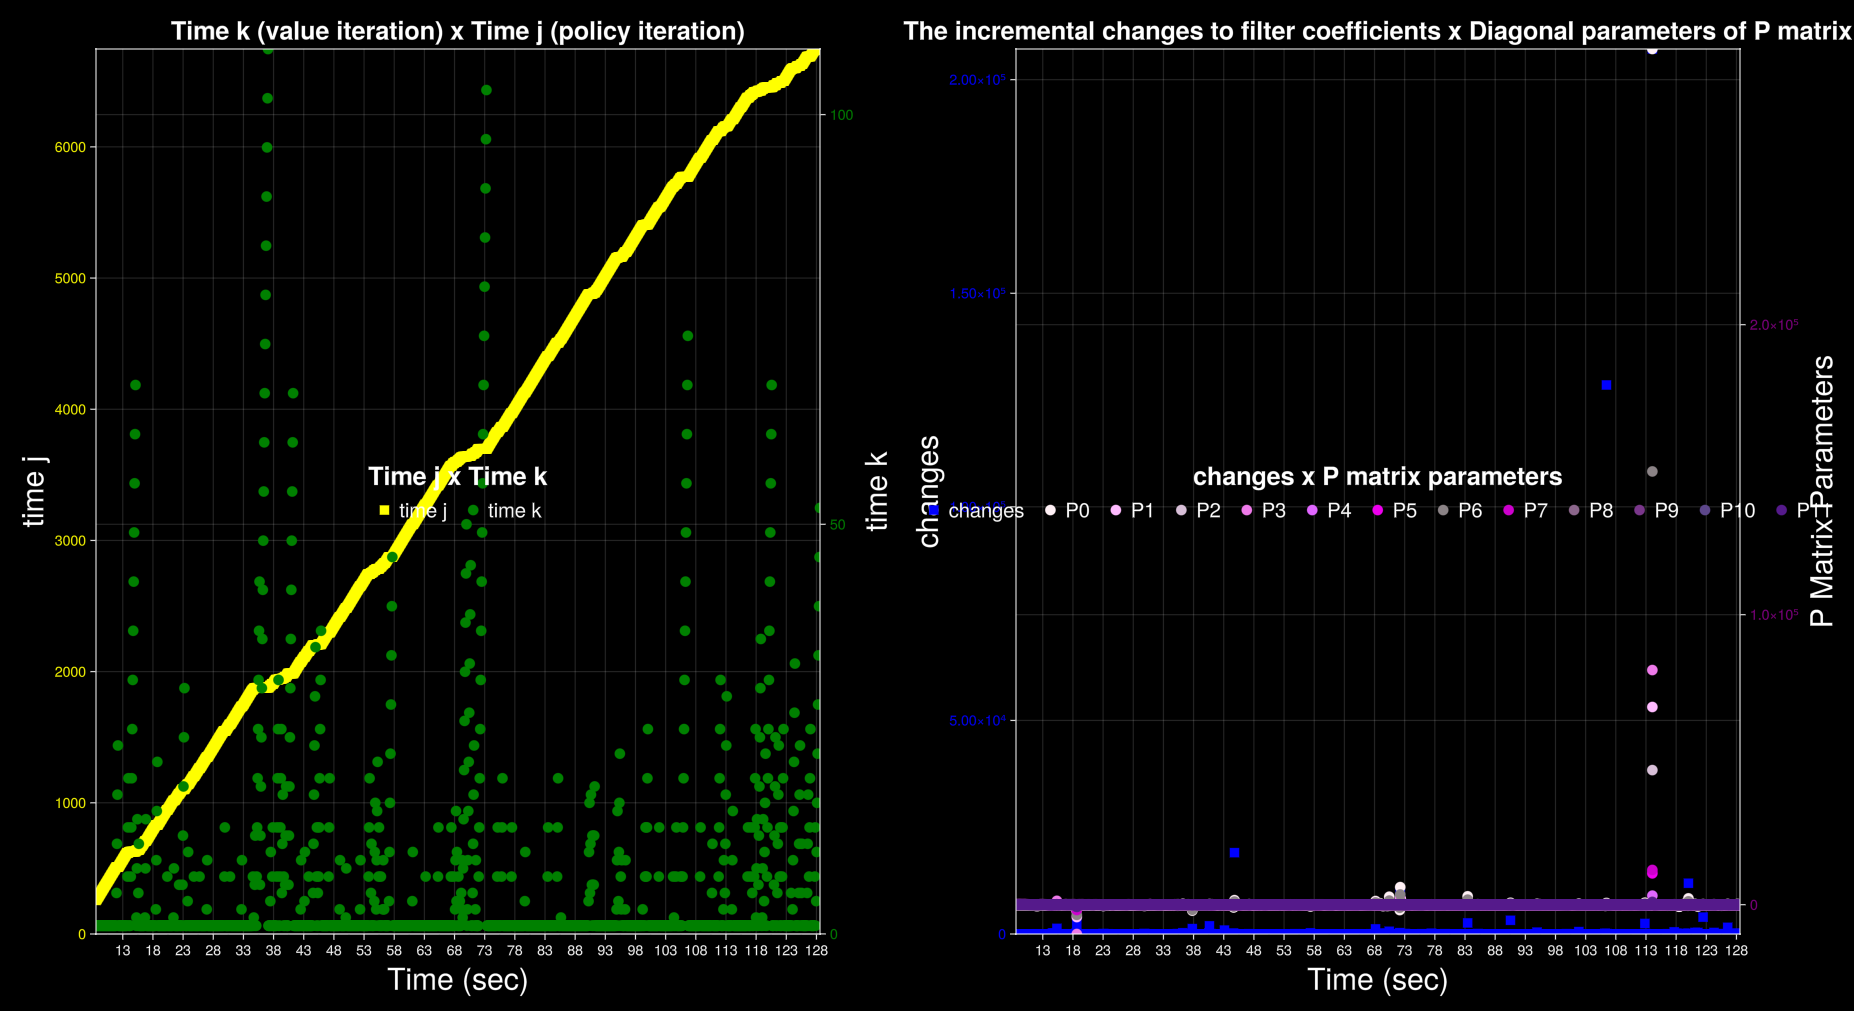Viewport: 1854px width, 1011px height.
Task: Select the magenta P3 legend marker
Action: 1246,510
